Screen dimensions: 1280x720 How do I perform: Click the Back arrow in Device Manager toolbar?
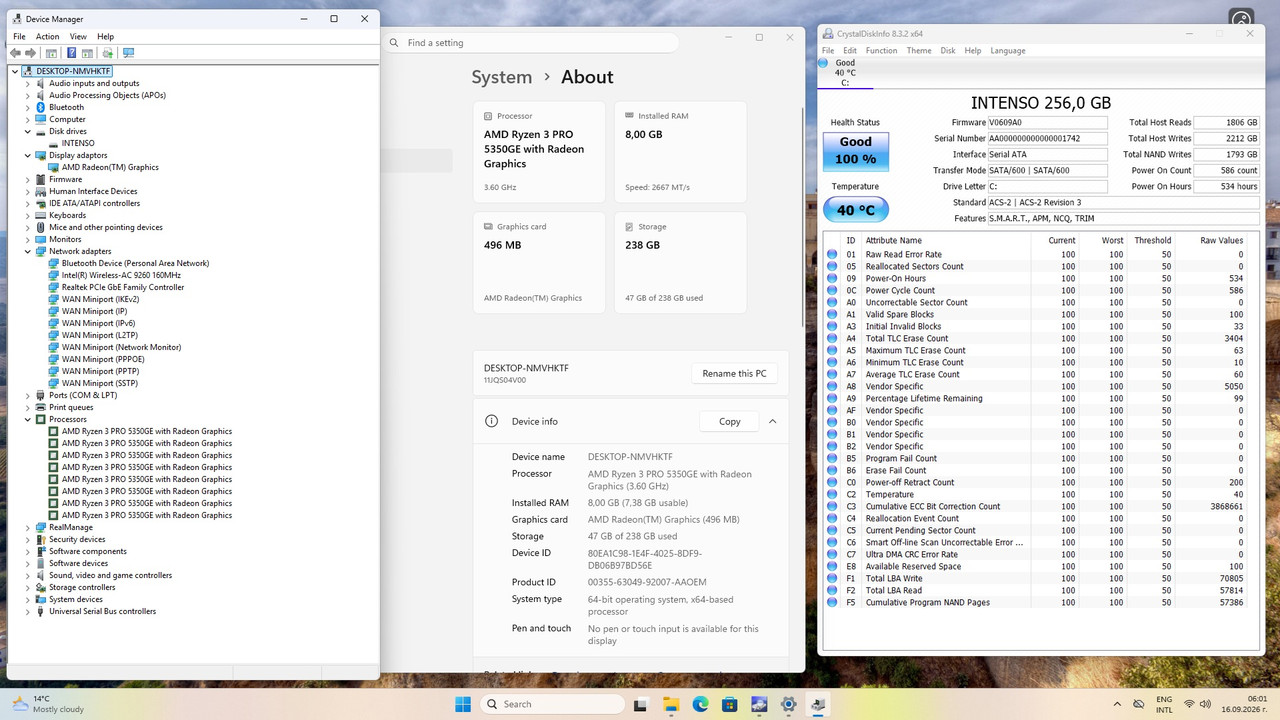tap(16, 53)
